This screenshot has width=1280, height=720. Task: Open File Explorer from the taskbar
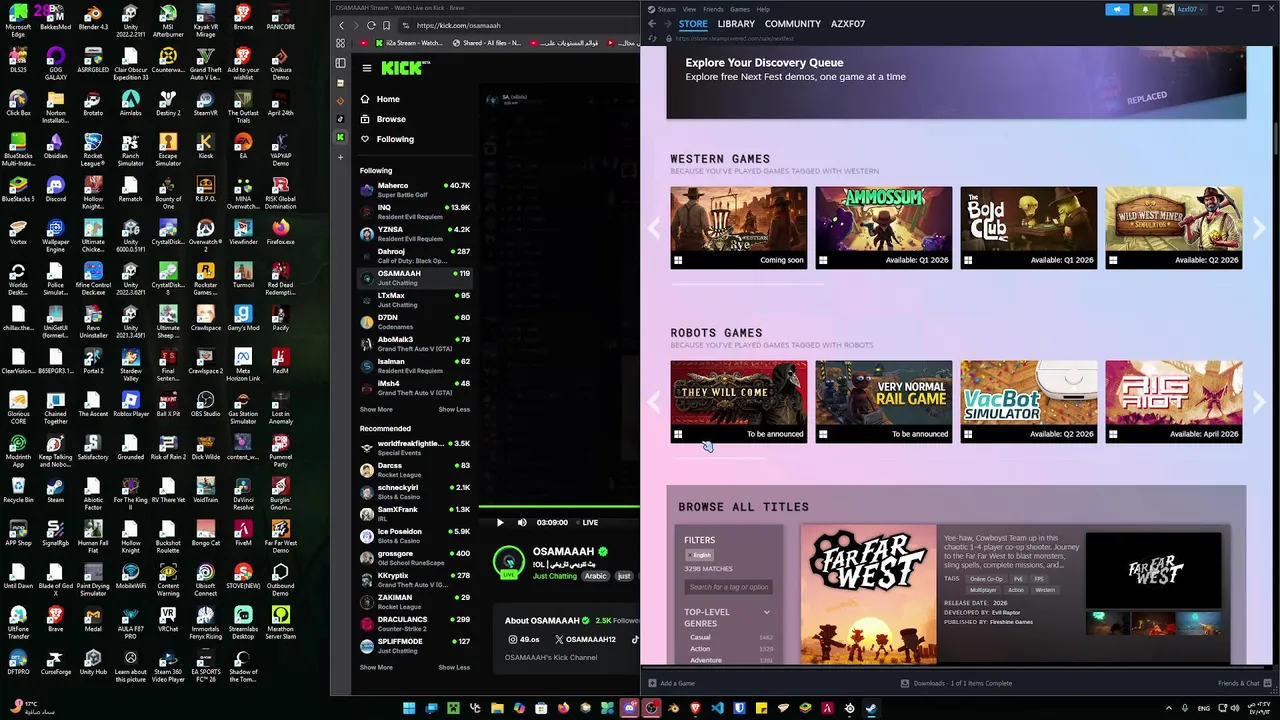(x=497, y=708)
